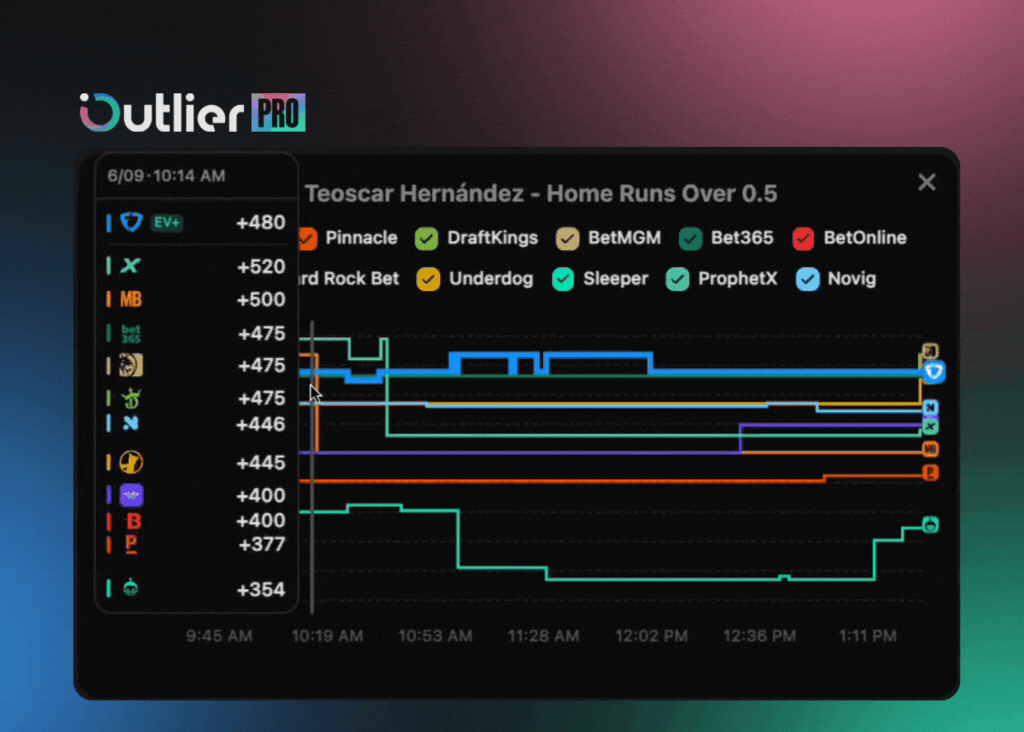Click the 12:36 PM time axis label
The width and height of the screenshot is (1024, 732).
point(760,636)
